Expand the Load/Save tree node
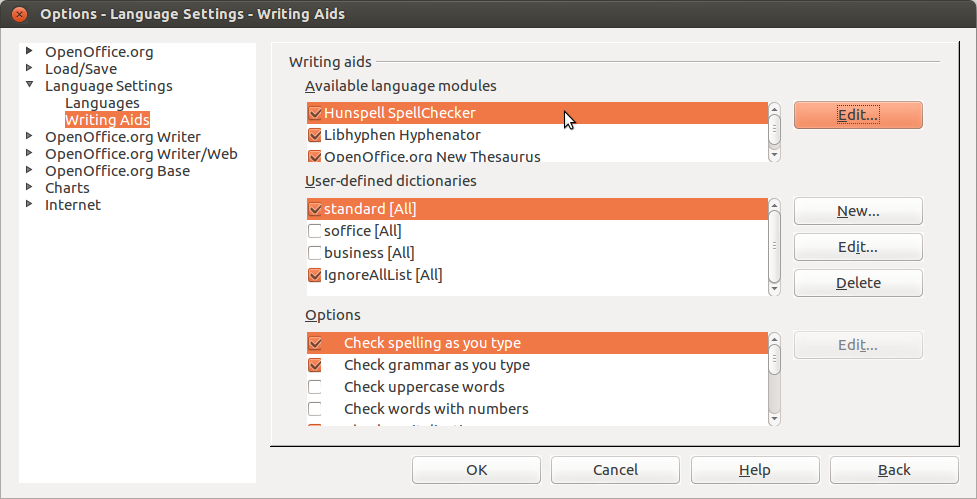Image resolution: width=977 pixels, height=499 pixels. tap(30, 68)
